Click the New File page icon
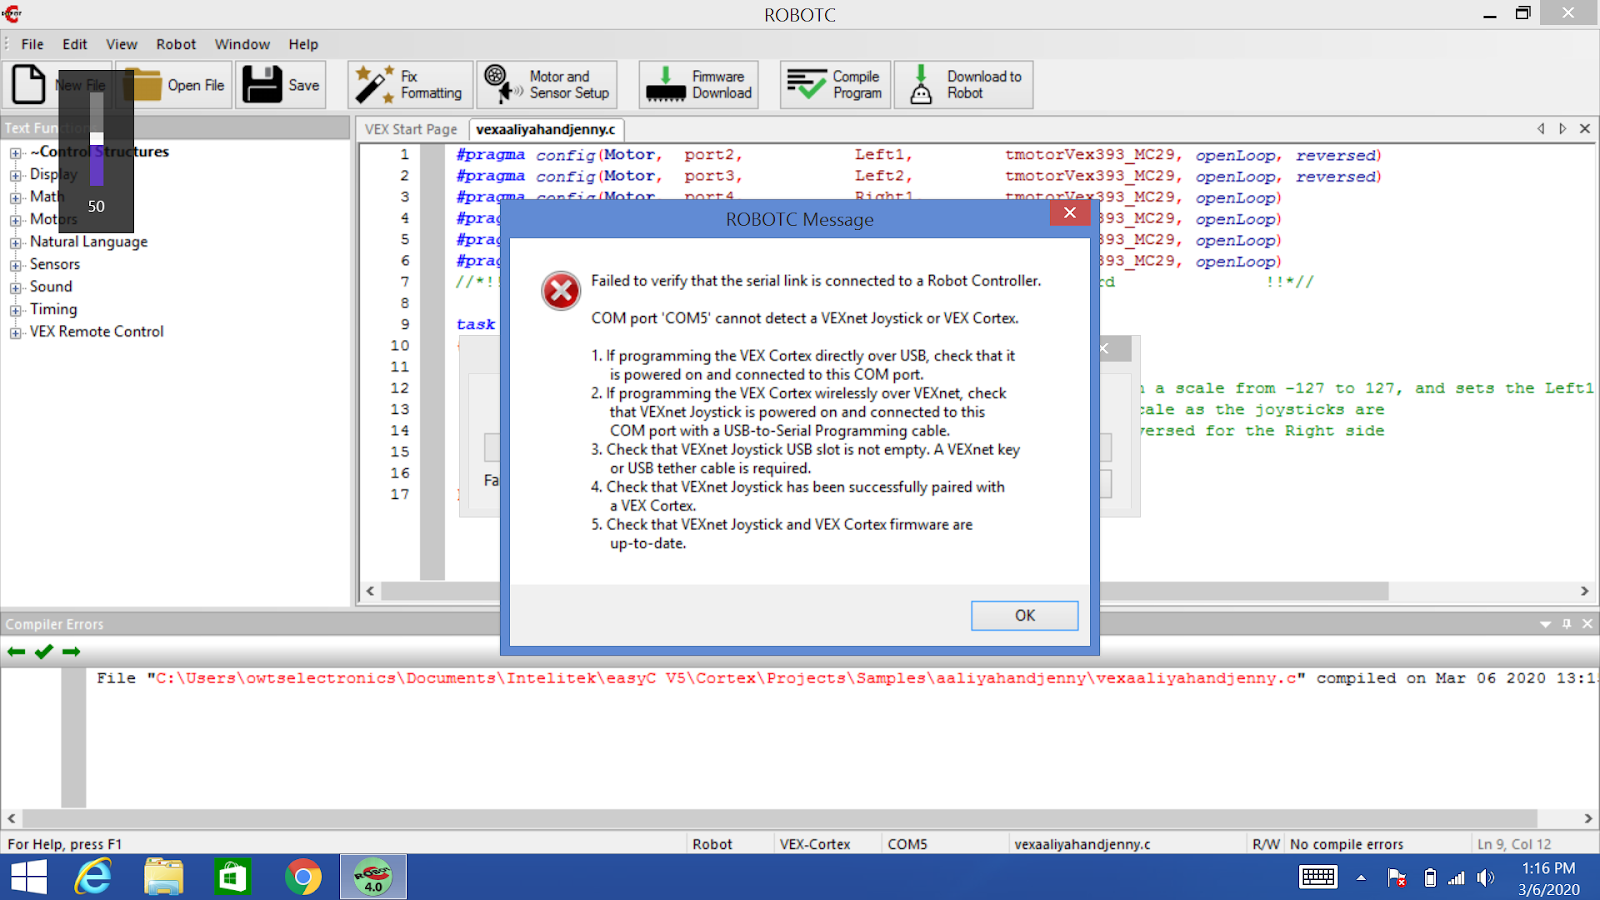This screenshot has height=900, width=1600. coord(29,85)
